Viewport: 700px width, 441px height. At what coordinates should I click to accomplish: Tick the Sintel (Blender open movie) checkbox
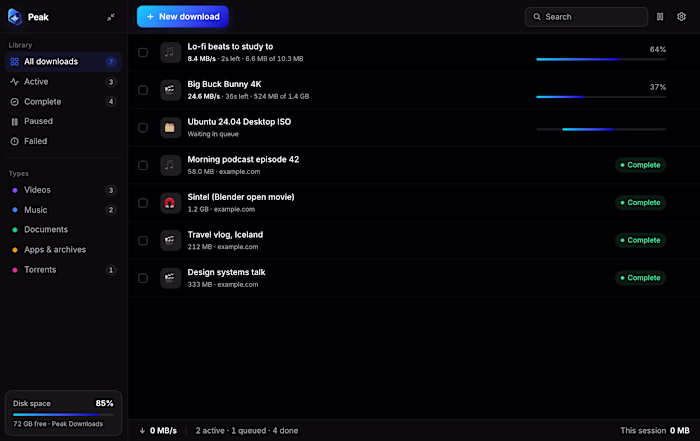[x=143, y=203]
